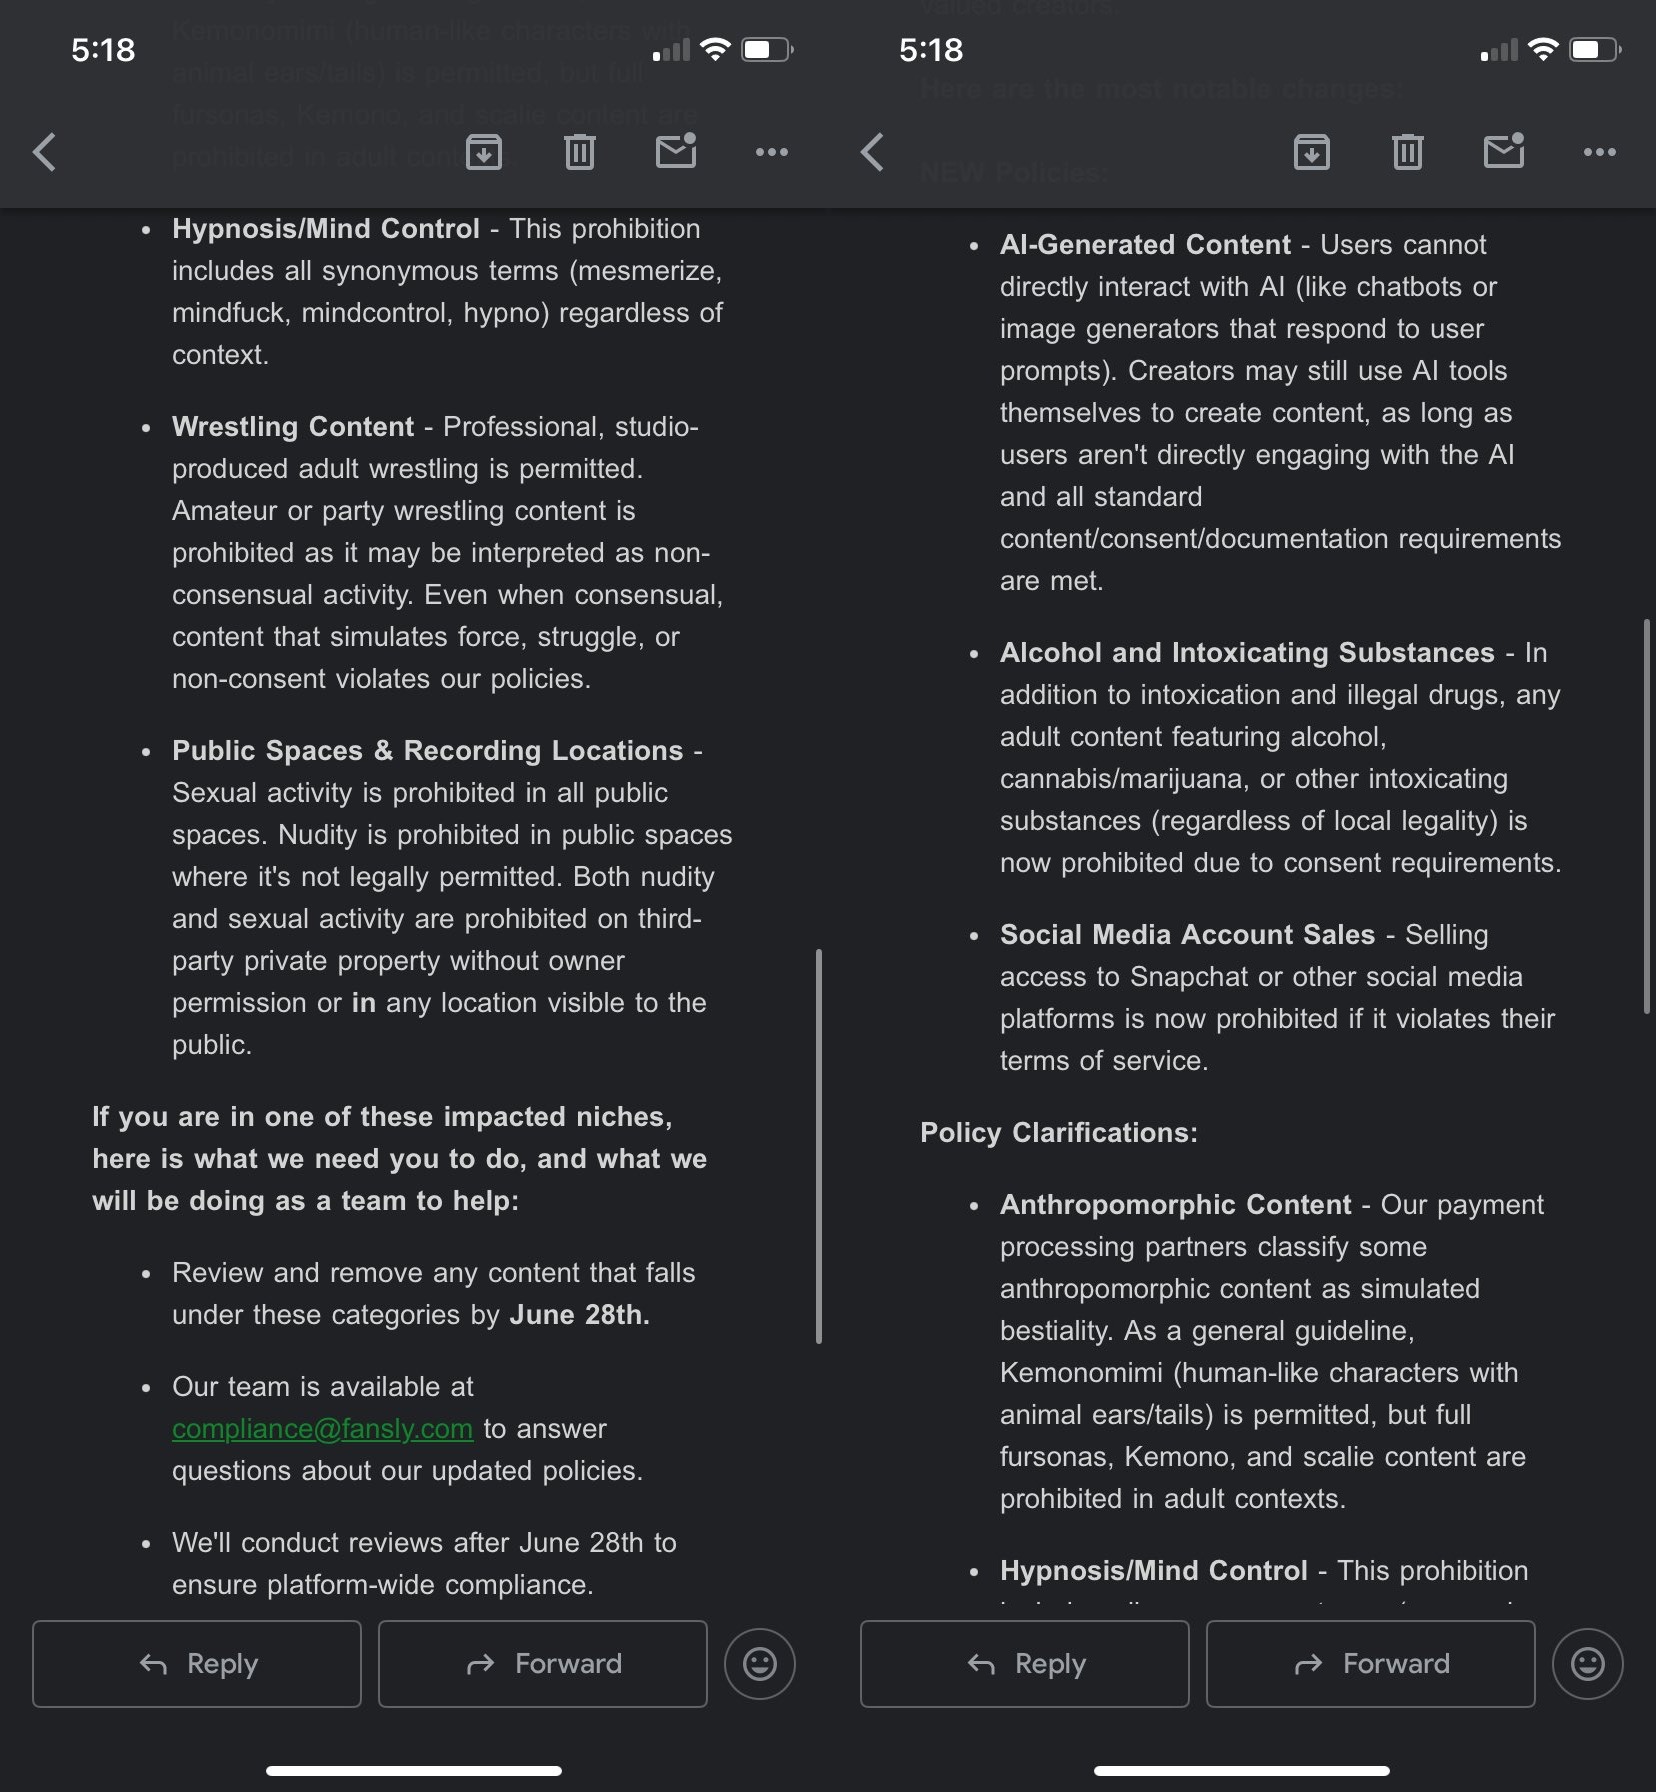The height and width of the screenshot is (1792, 1656).
Task: Mark as unread in the right screen
Action: (x=1504, y=150)
